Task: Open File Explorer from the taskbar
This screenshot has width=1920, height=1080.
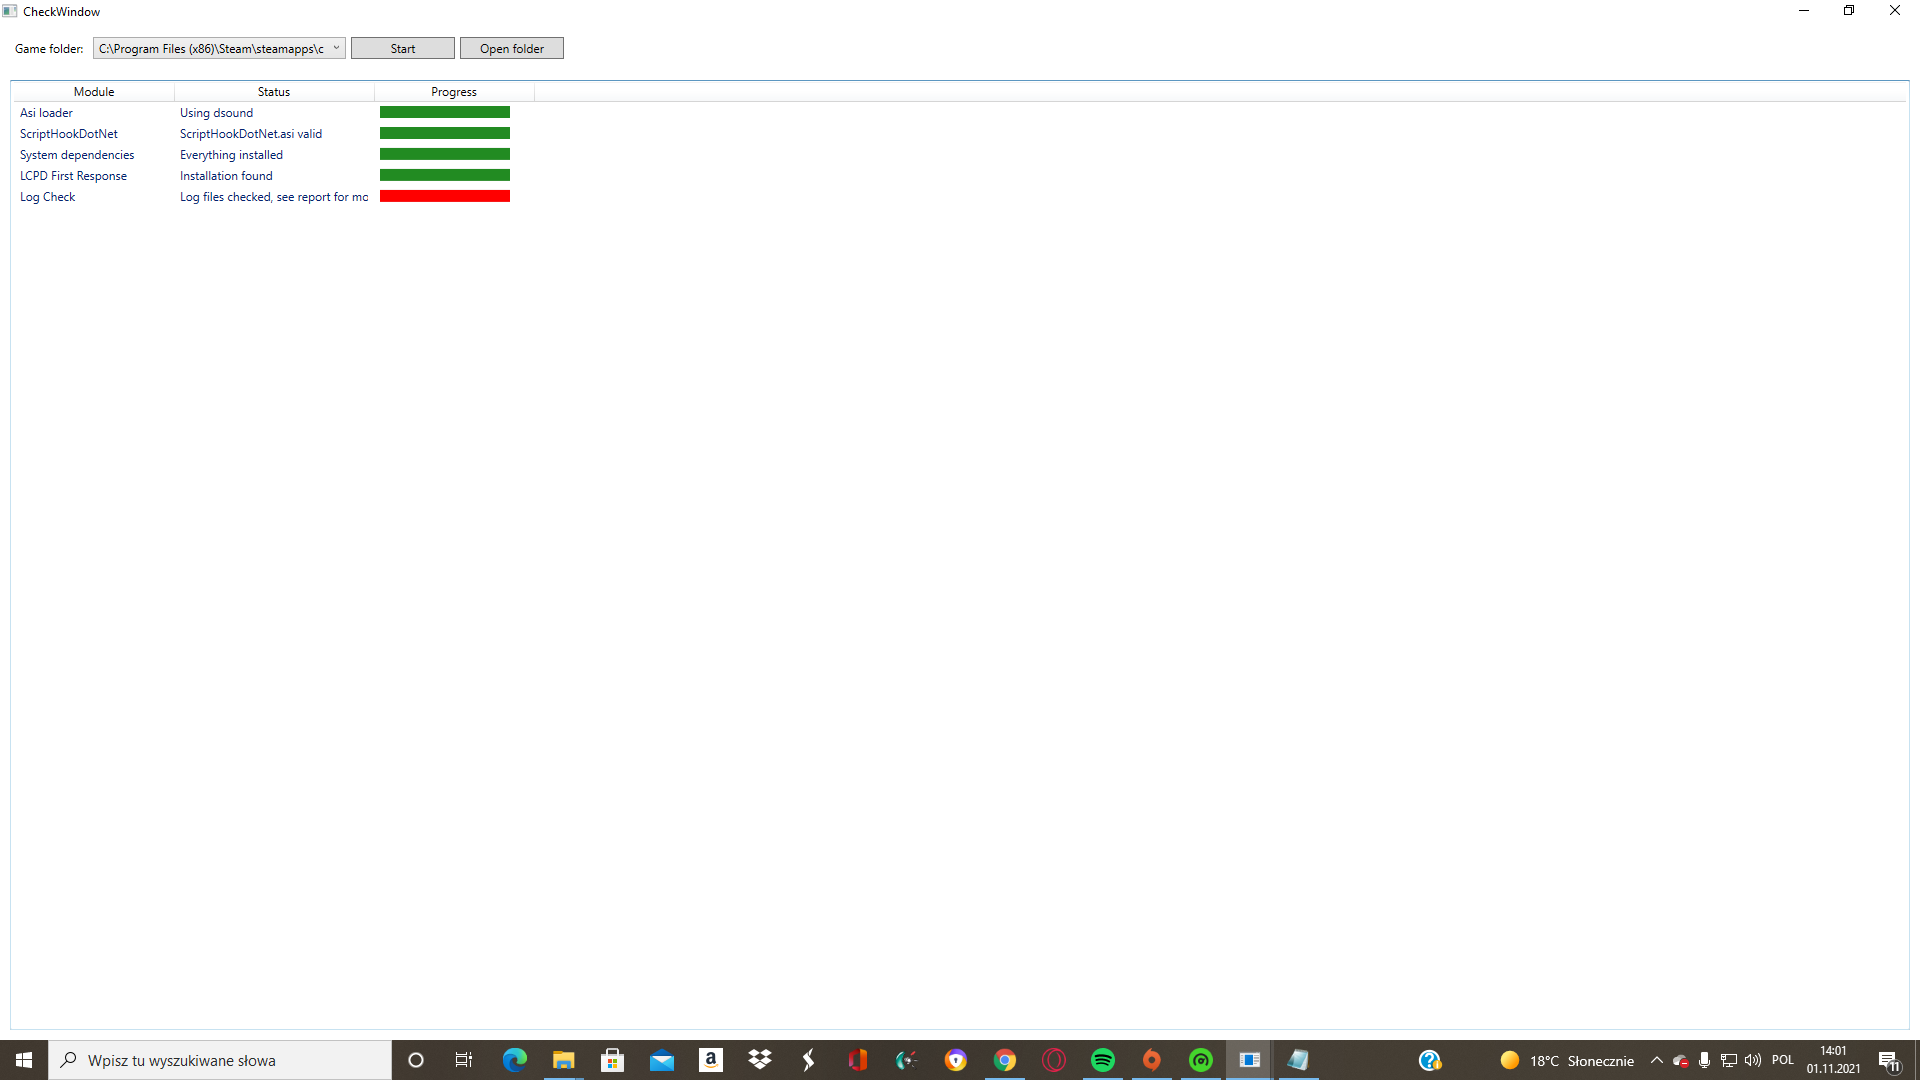Action: (x=563, y=1060)
